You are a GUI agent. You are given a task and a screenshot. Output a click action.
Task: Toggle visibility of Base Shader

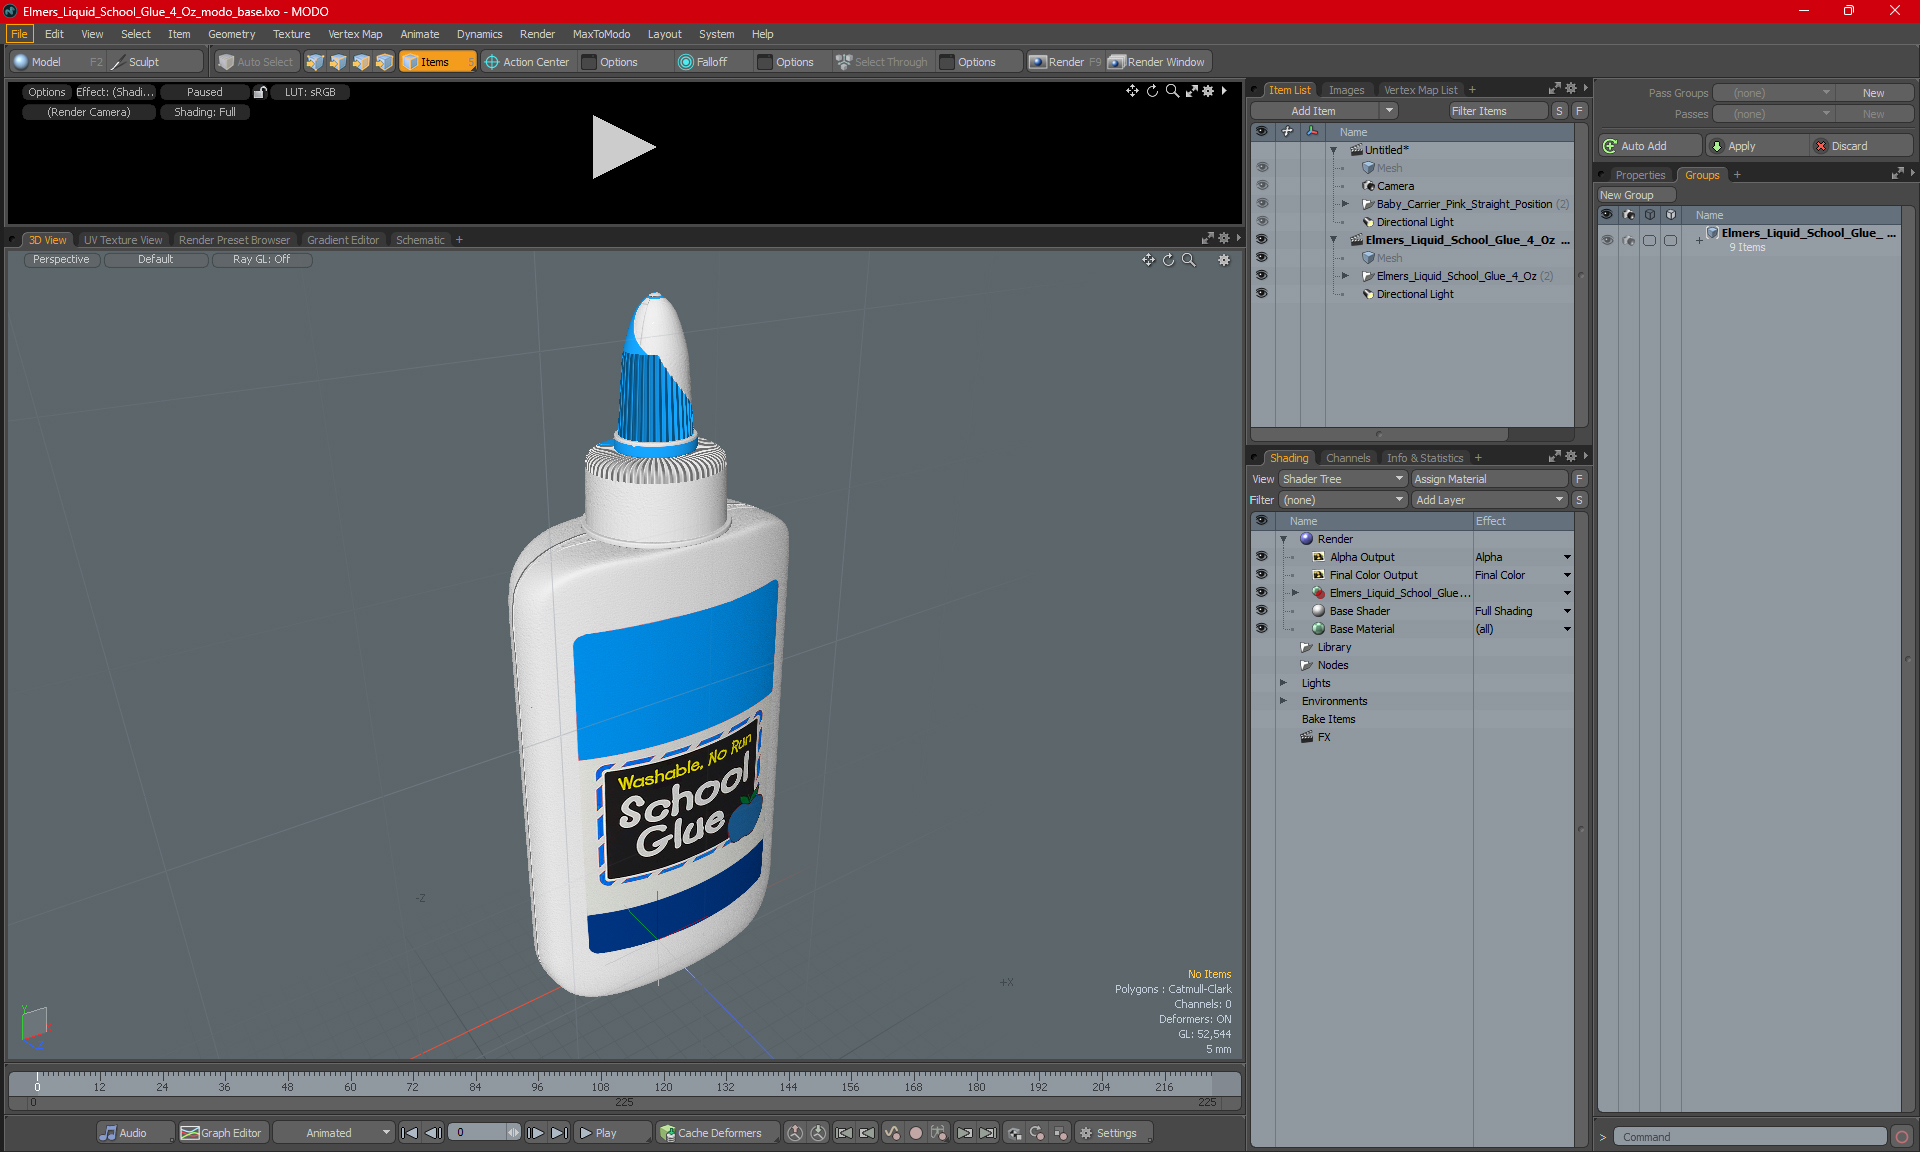(x=1261, y=611)
